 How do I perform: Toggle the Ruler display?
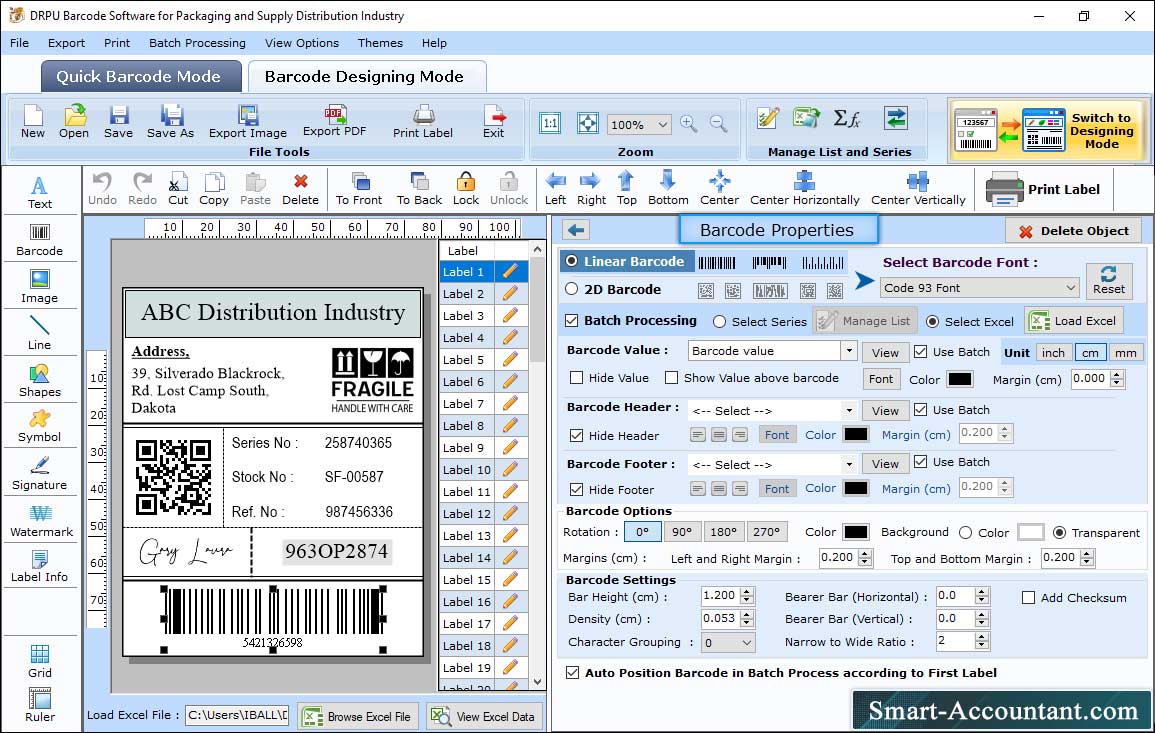(x=40, y=705)
